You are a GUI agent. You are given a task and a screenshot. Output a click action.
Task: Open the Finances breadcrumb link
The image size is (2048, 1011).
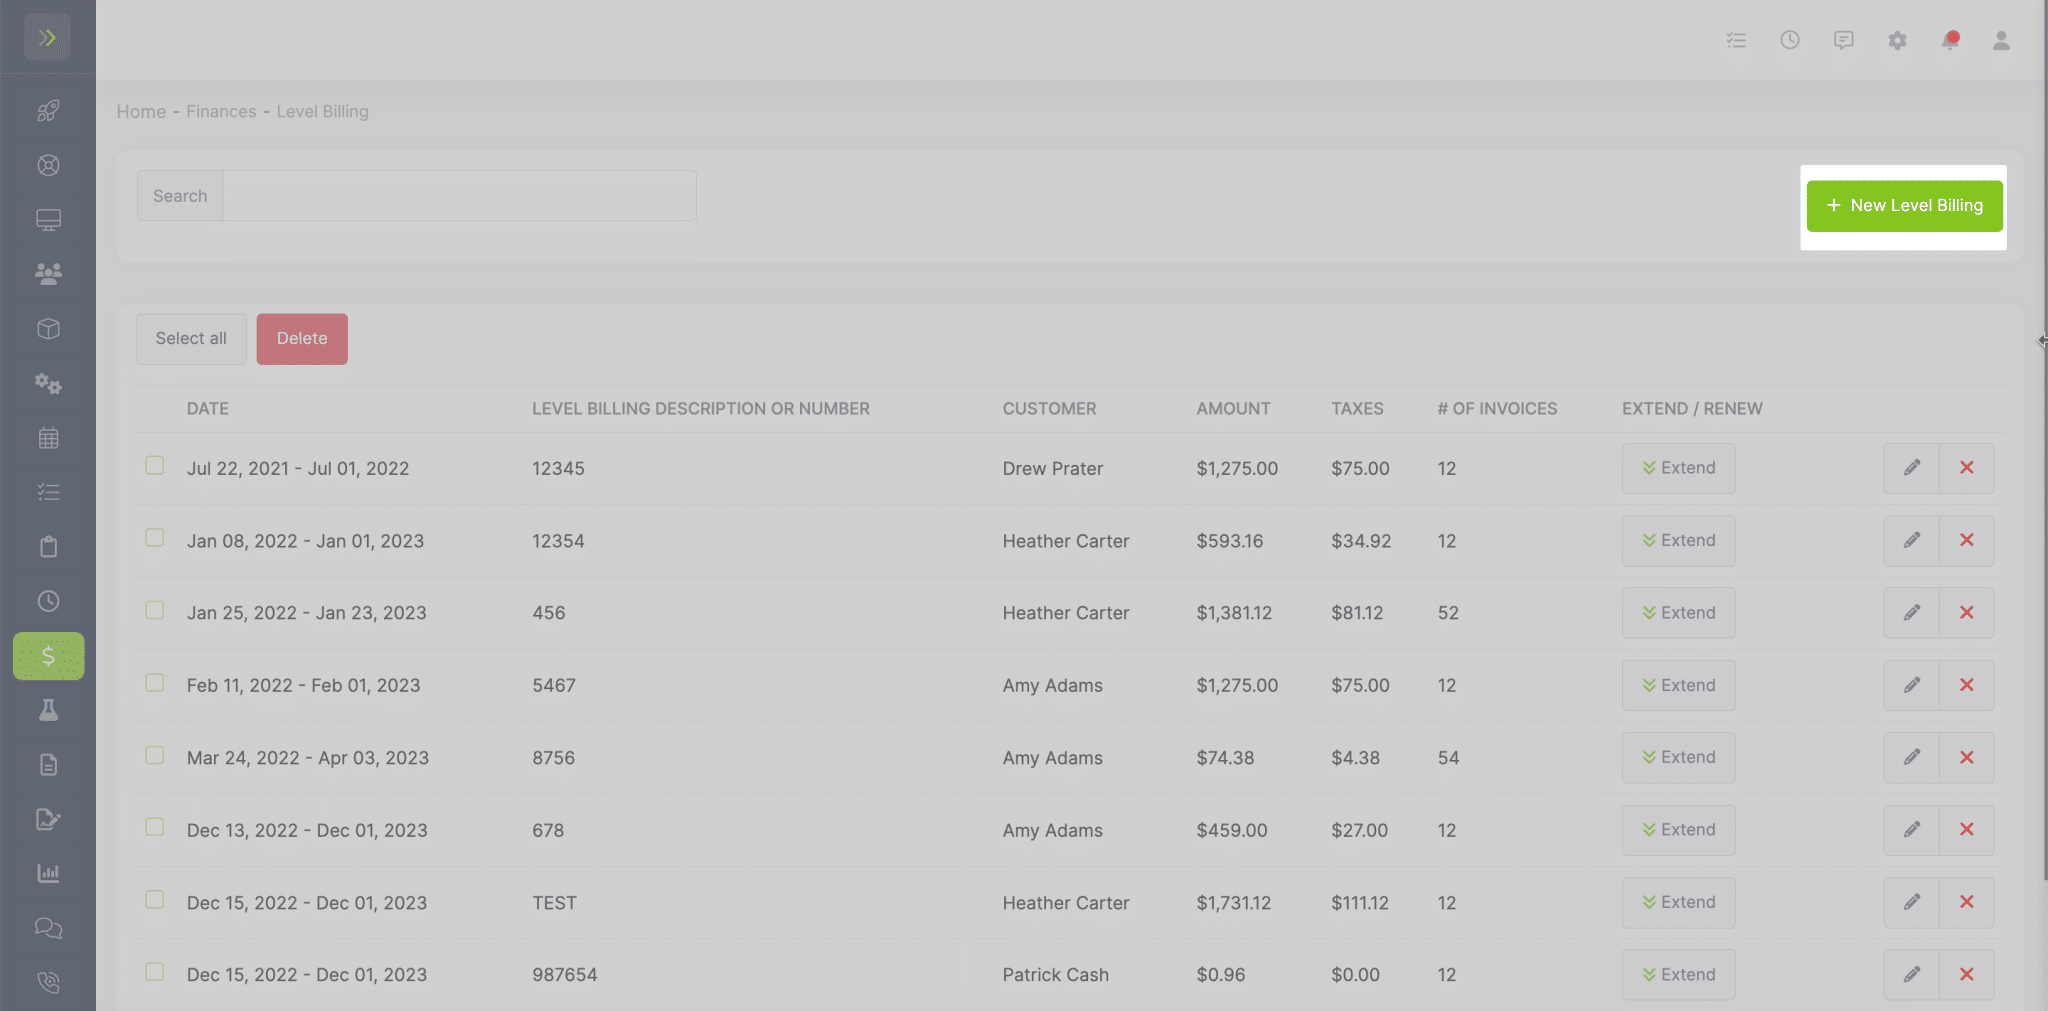click(x=221, y=111)
